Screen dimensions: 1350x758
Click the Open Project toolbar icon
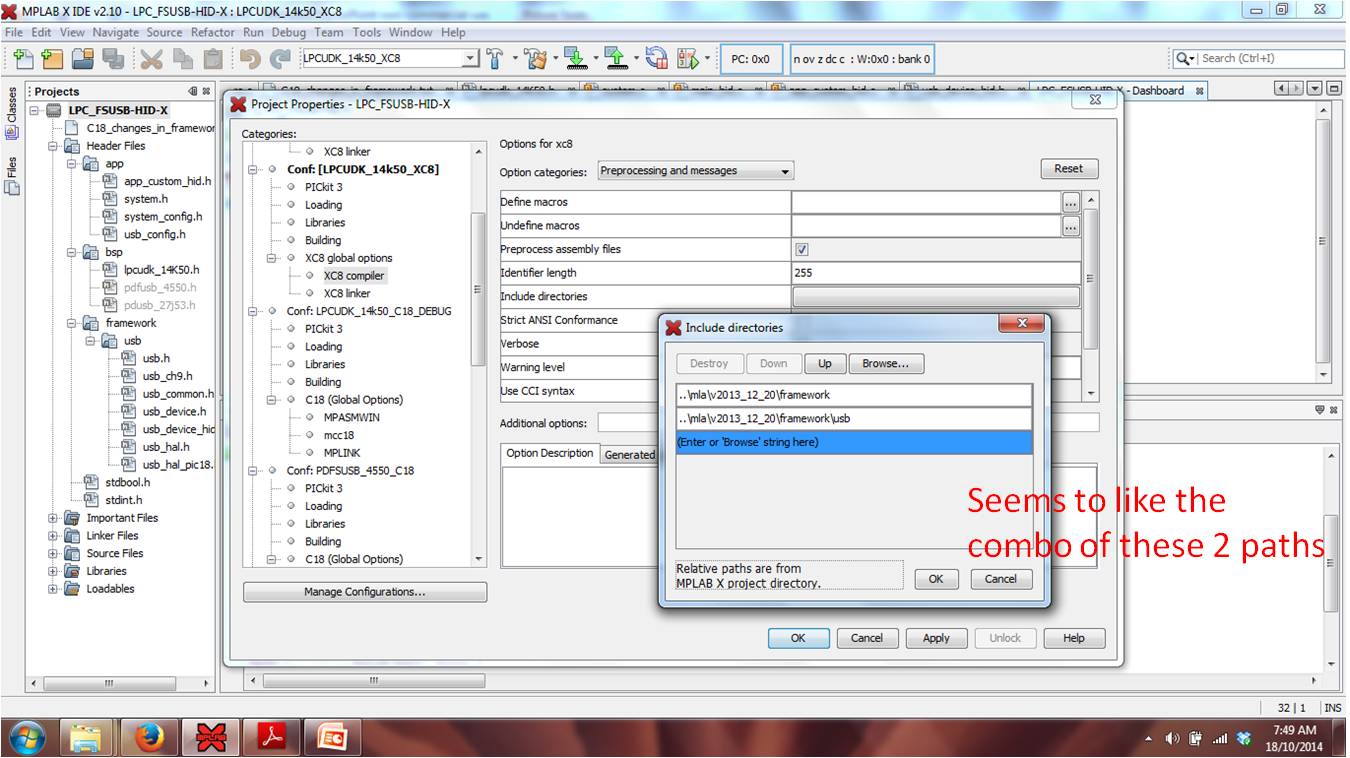(x=82, y=59)
